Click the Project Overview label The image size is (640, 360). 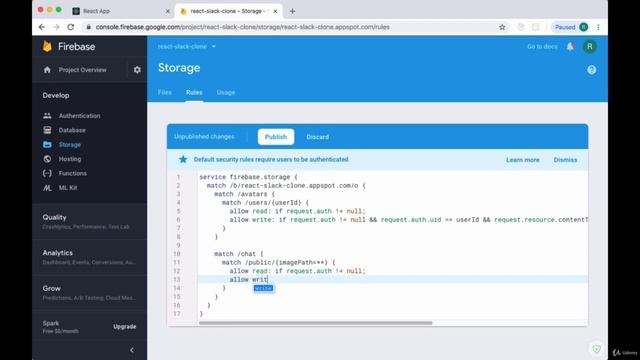point(82,70)
